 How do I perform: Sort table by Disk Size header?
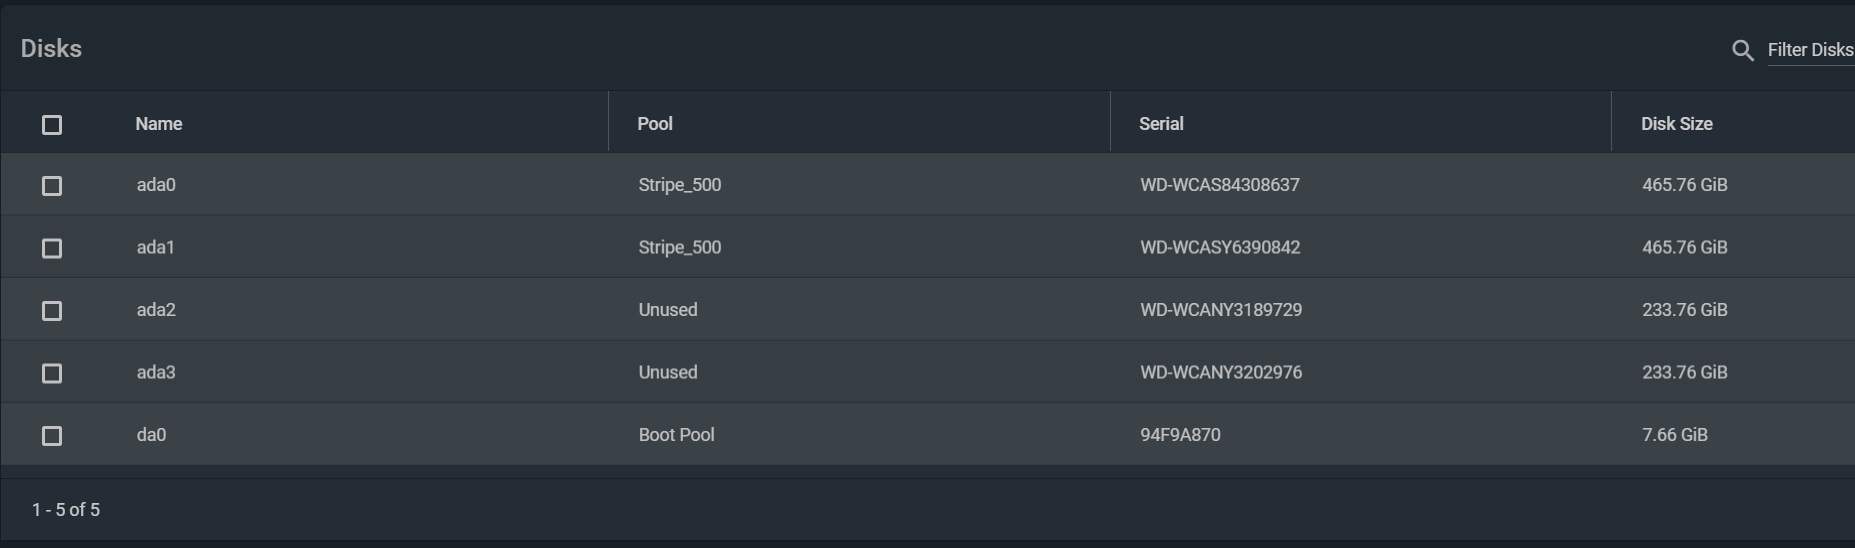pos(1677,124)
